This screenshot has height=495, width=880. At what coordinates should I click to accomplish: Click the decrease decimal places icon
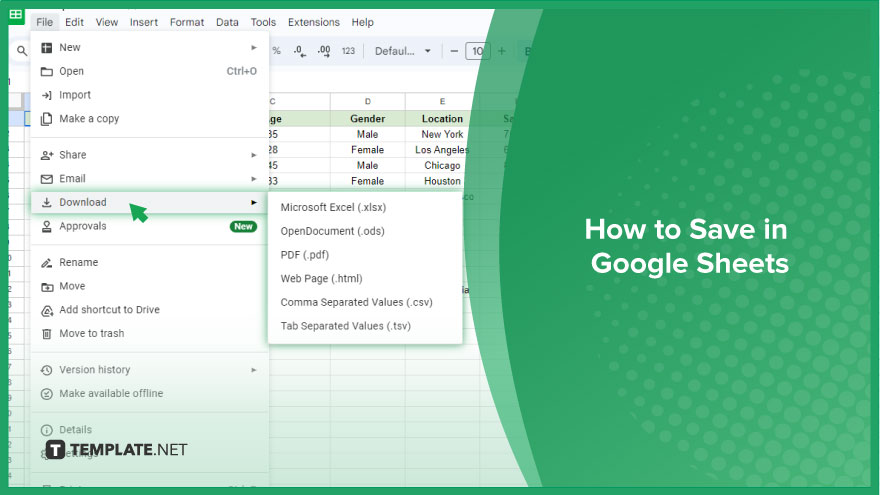pyautogui.click(x=300, y=51)
